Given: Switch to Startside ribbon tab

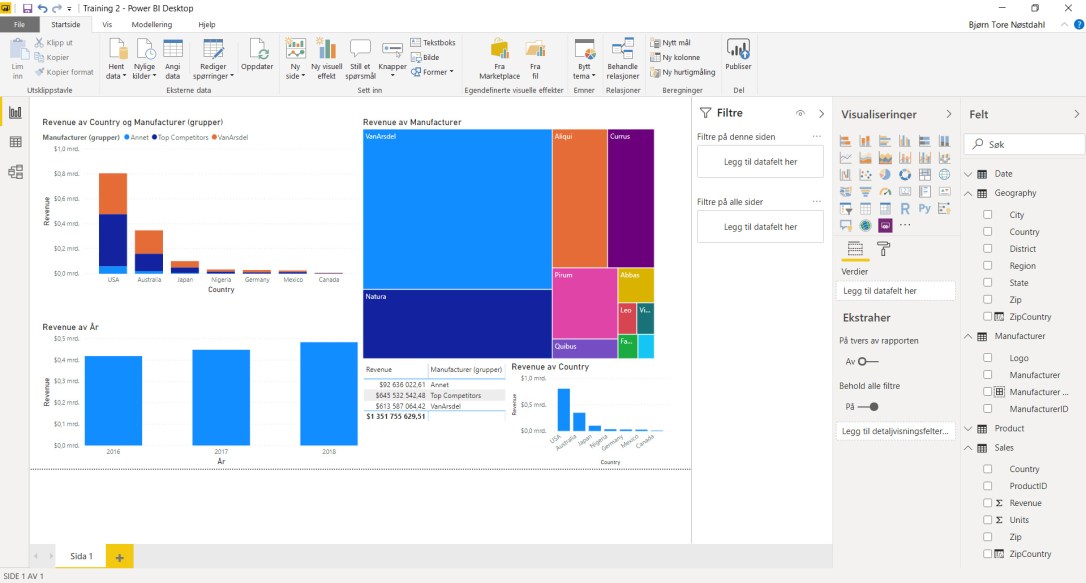Looking at the screenshot, I should pos(66,24).
